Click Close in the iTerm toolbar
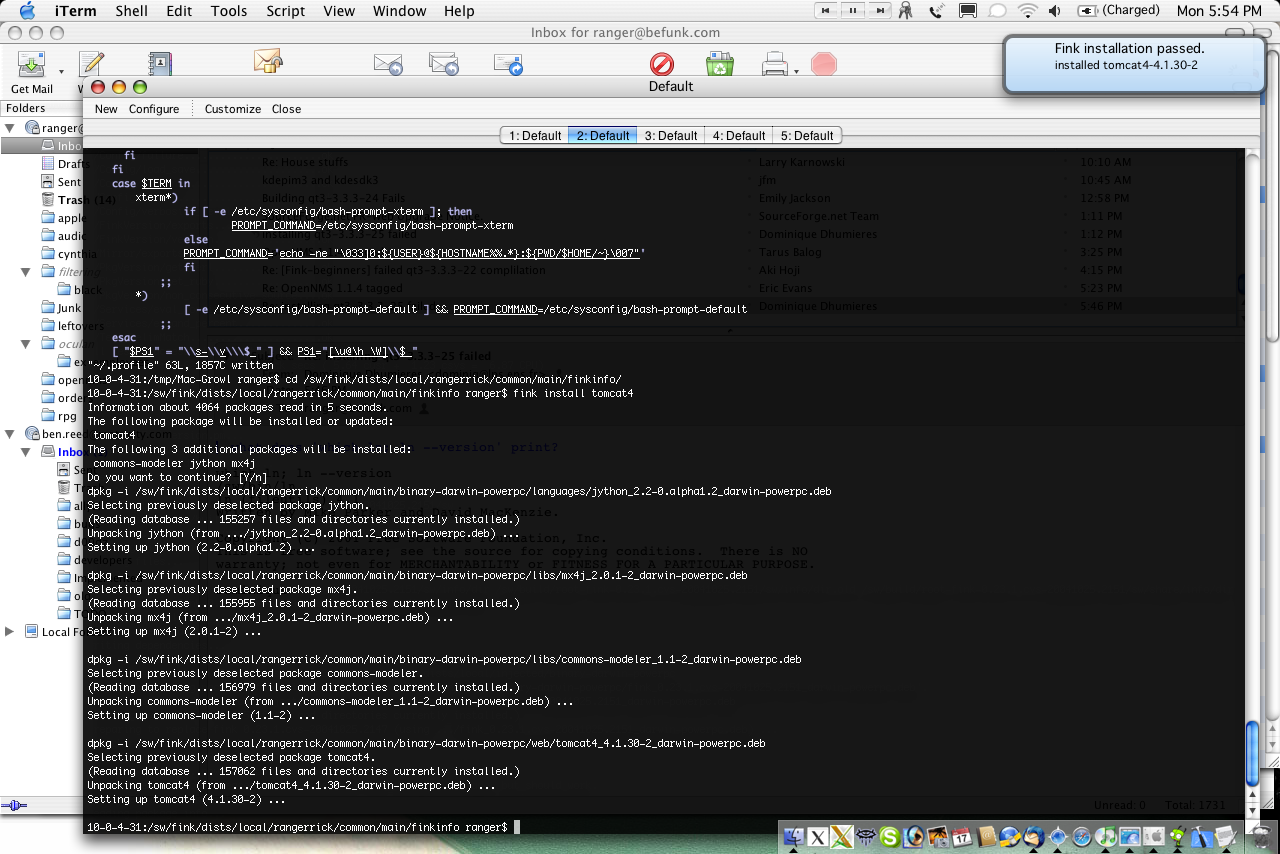This screenshot has width=1280, height=854. tap(286, 109)
